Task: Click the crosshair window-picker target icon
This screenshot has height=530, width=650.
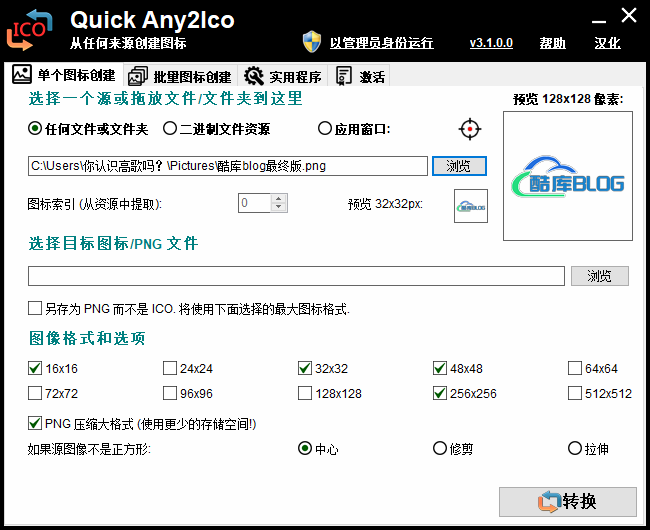Action: [470, 129]
